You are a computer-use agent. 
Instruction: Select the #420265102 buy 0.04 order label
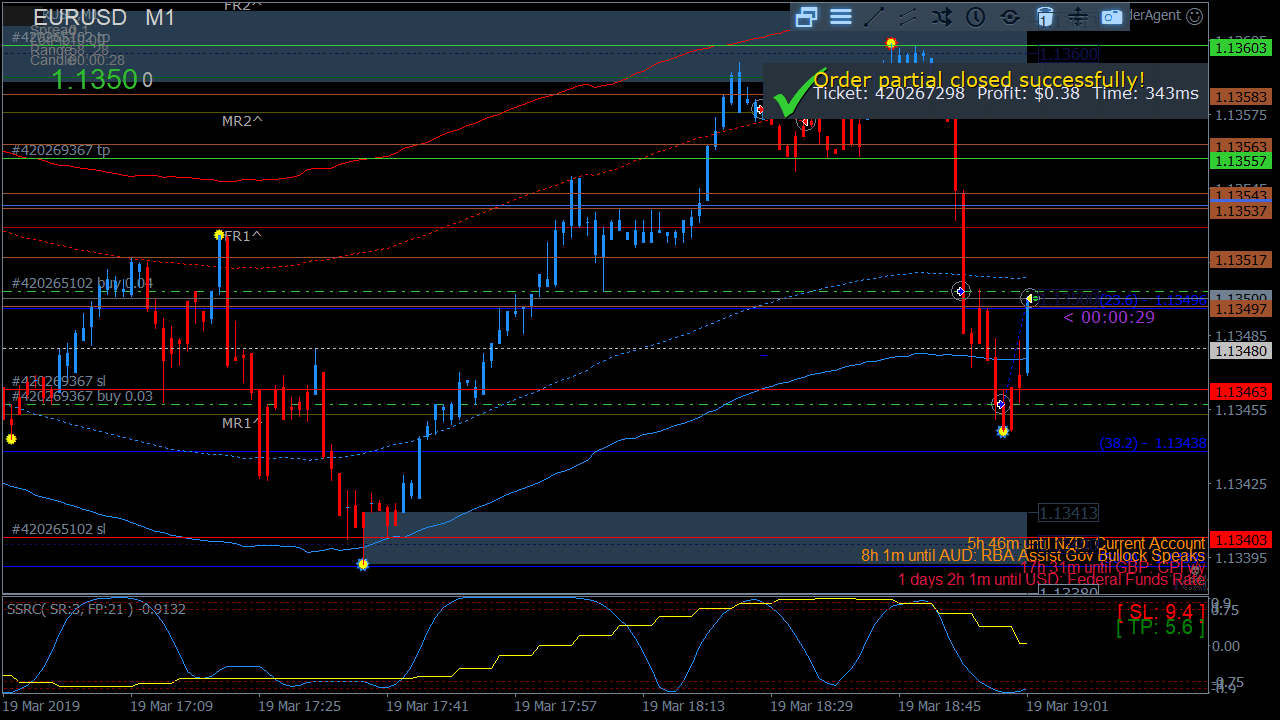click(82, 283)
